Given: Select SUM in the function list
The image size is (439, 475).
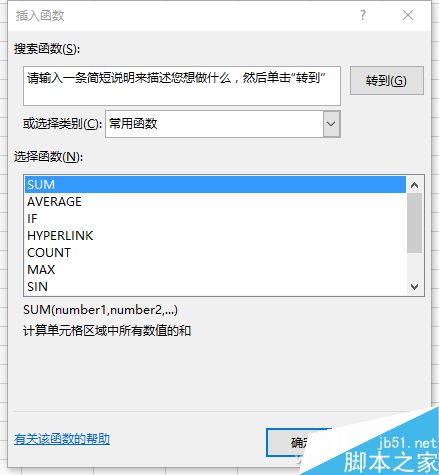Looking at the screenshot, I should (215, 185).
